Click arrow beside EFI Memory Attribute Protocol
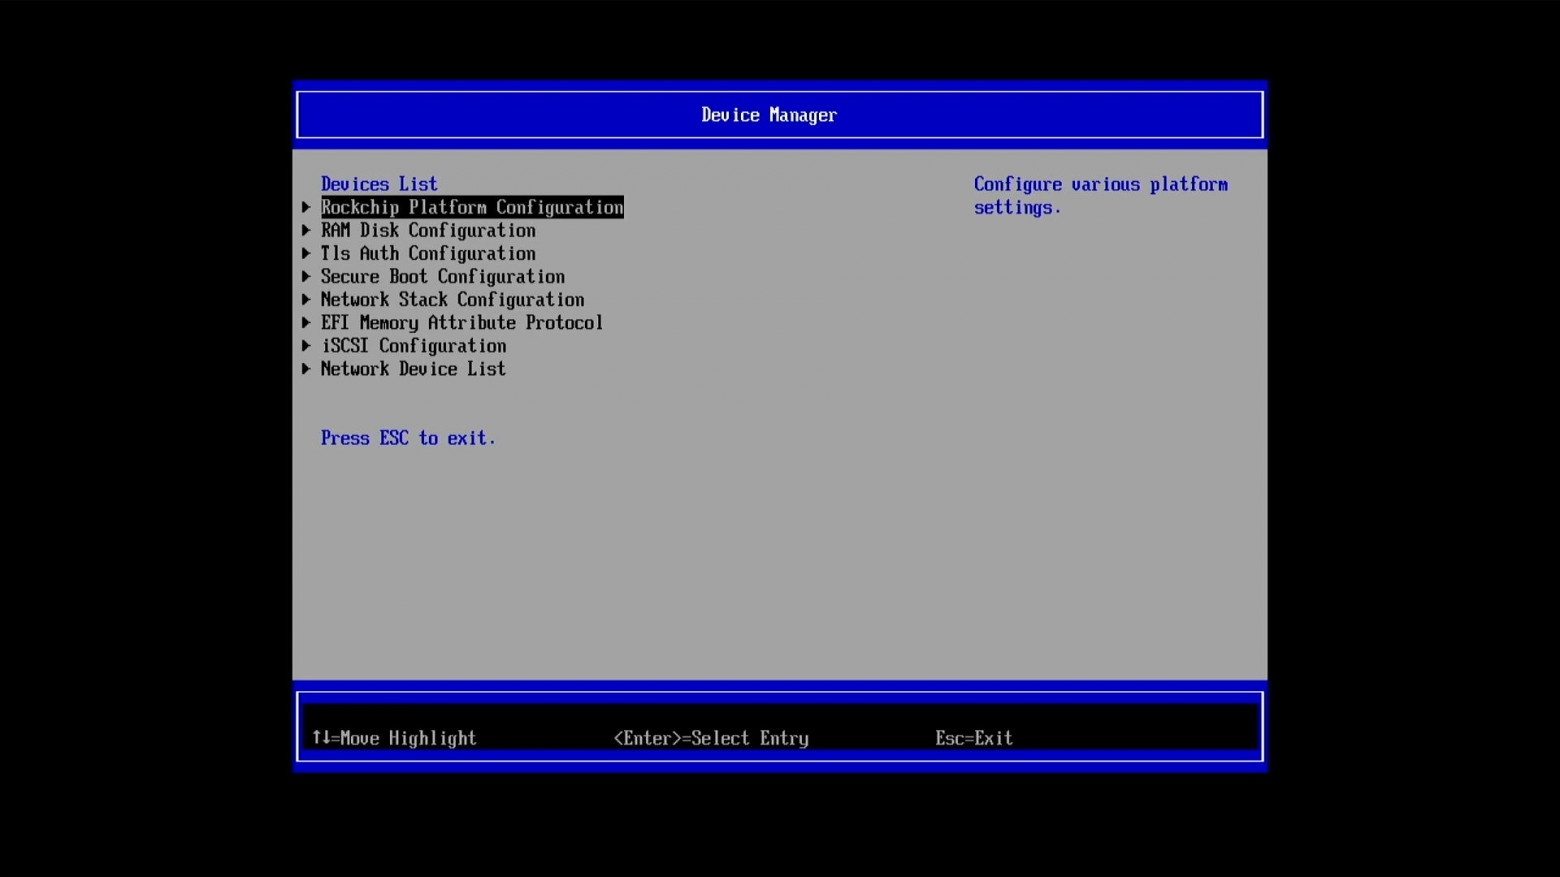 pyautogui.click(x=307, y=322)
